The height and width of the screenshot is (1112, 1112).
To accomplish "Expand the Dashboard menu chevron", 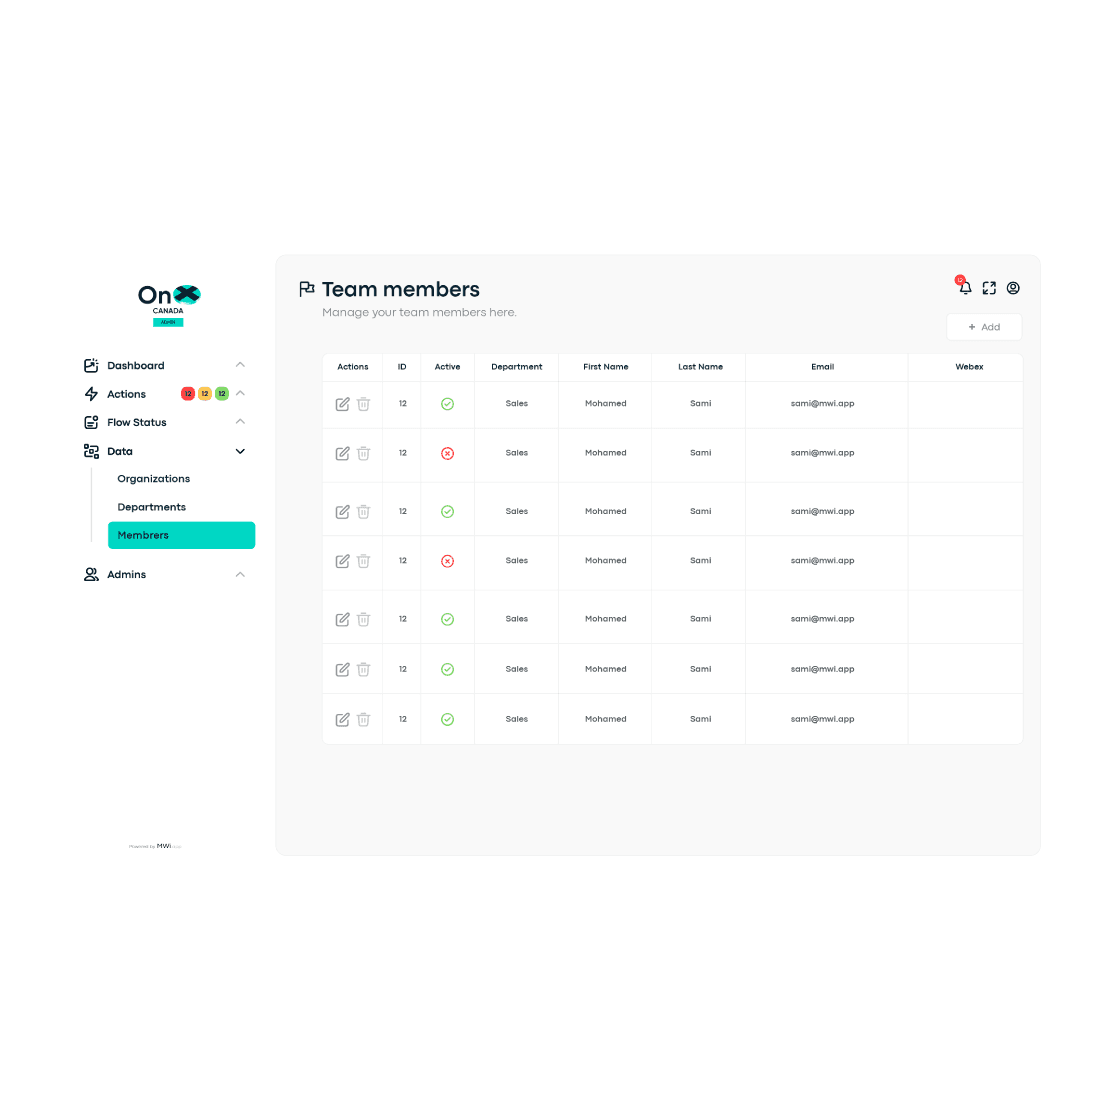I will [240, 365].
